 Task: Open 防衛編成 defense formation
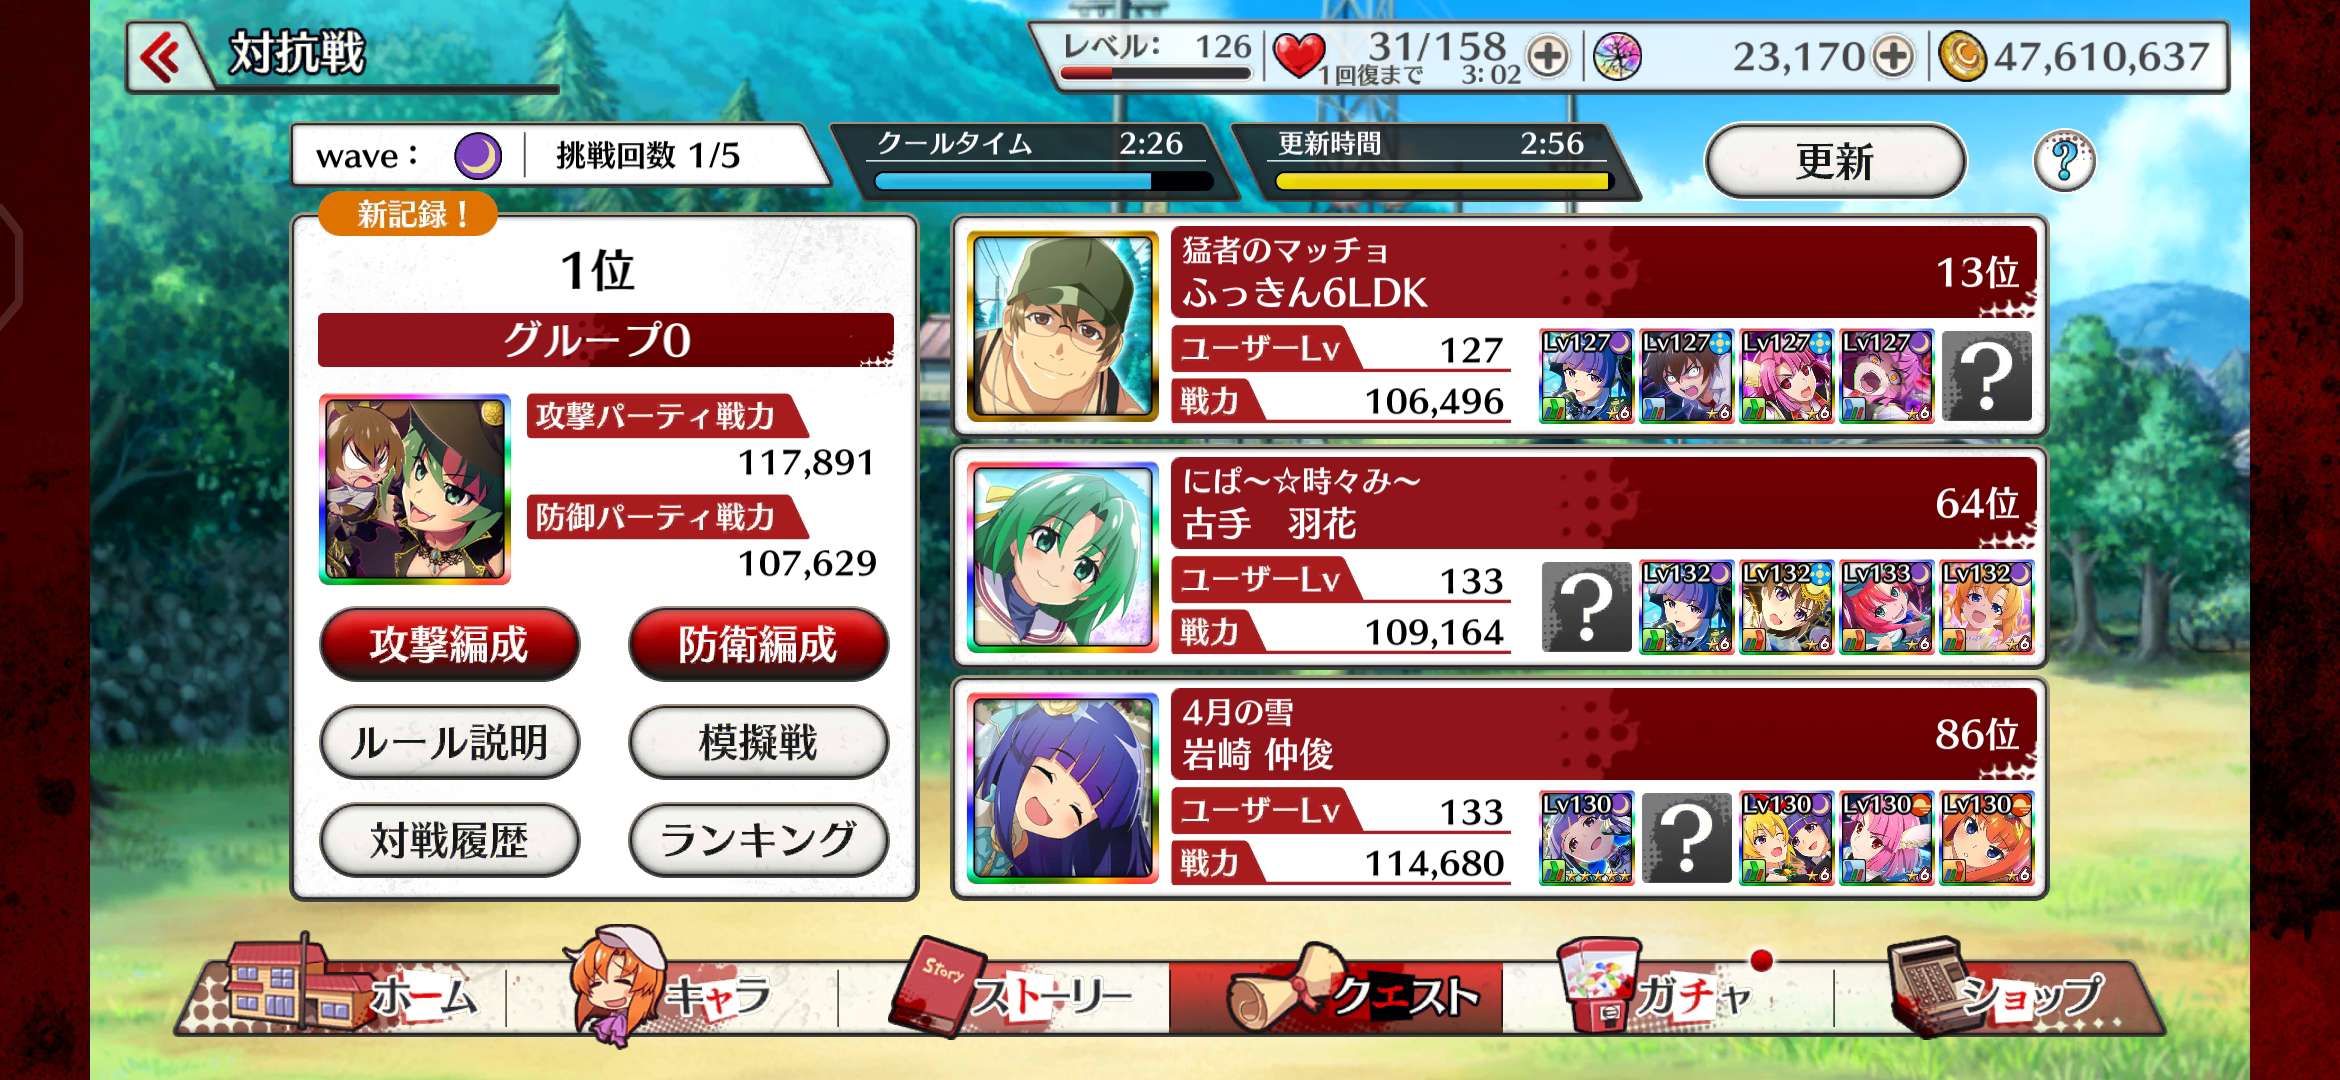tap(758, 644)
